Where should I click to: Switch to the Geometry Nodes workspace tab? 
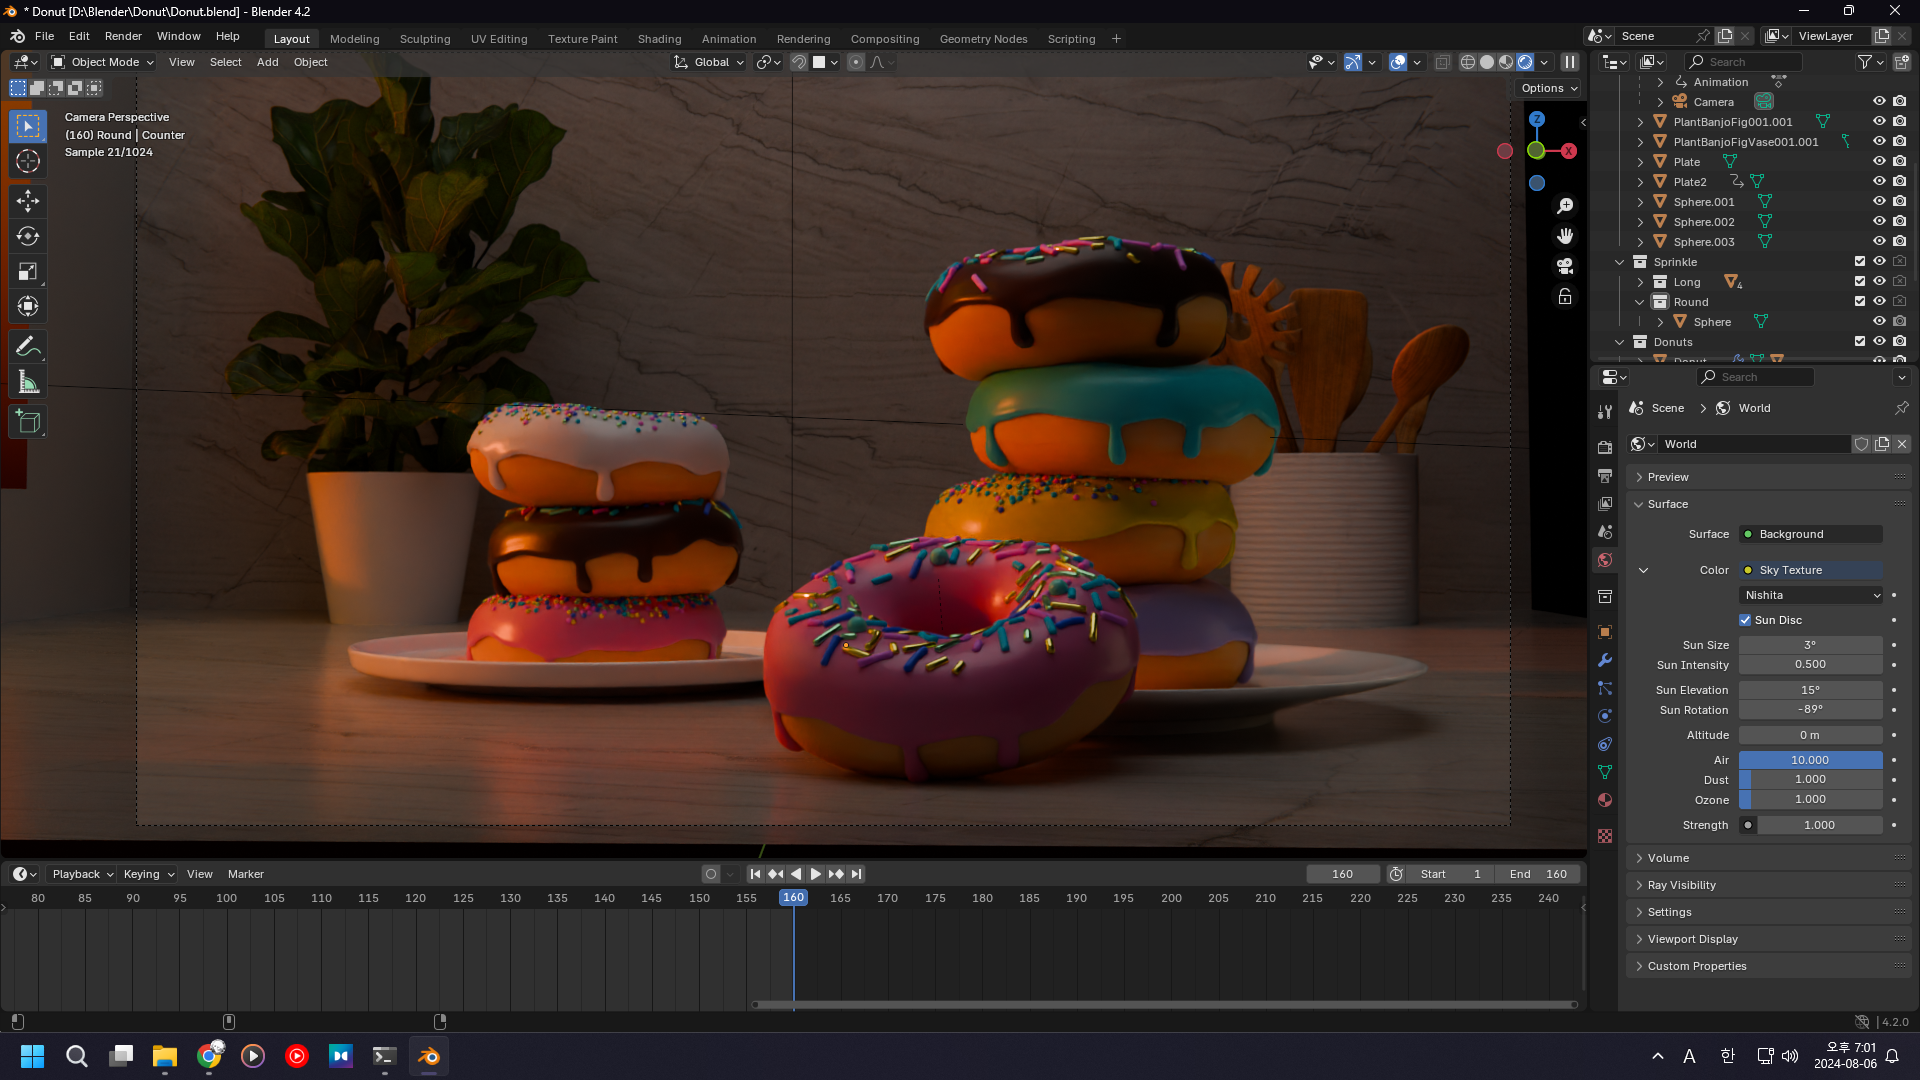coord(983,39)
